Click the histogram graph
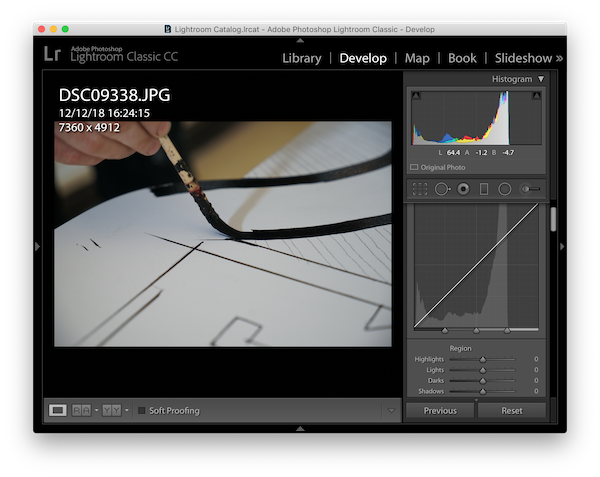This screenshot has height=477, width=600. [476, 117]
